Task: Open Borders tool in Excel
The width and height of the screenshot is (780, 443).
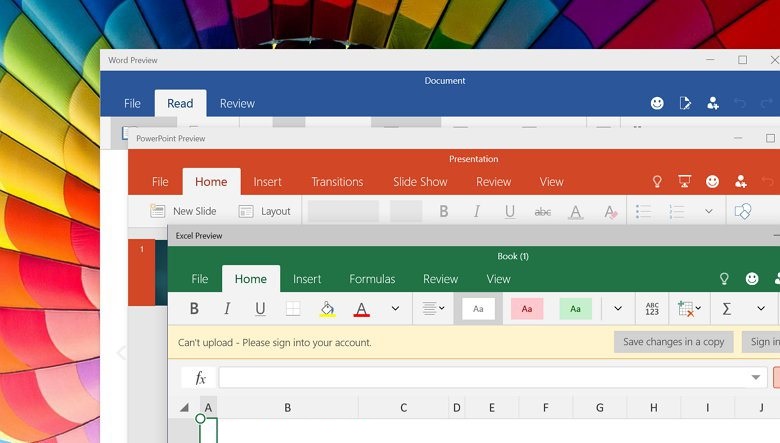Action: tap(293, 309)
